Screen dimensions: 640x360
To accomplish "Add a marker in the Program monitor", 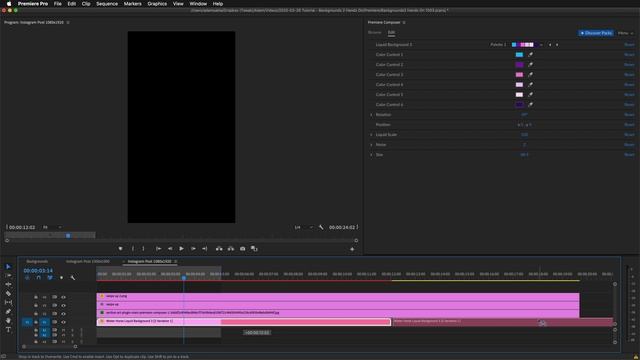I will [120, 249].
